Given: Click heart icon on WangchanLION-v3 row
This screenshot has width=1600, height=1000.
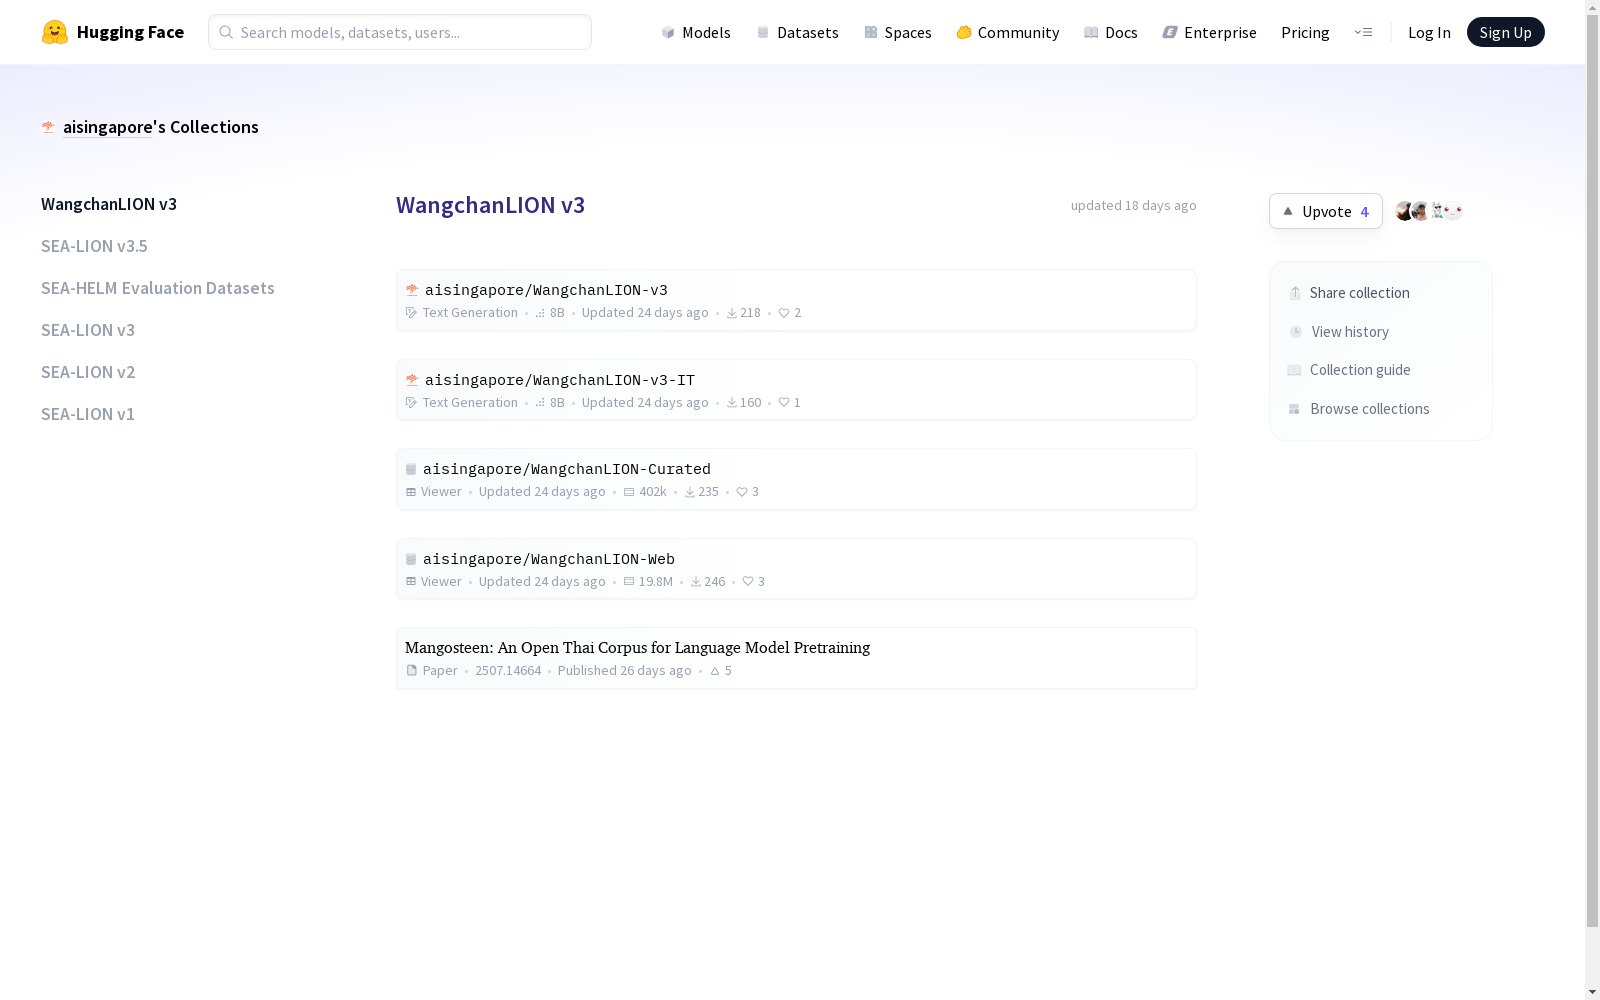Looking at the screenshot, I should pos(784,313).
